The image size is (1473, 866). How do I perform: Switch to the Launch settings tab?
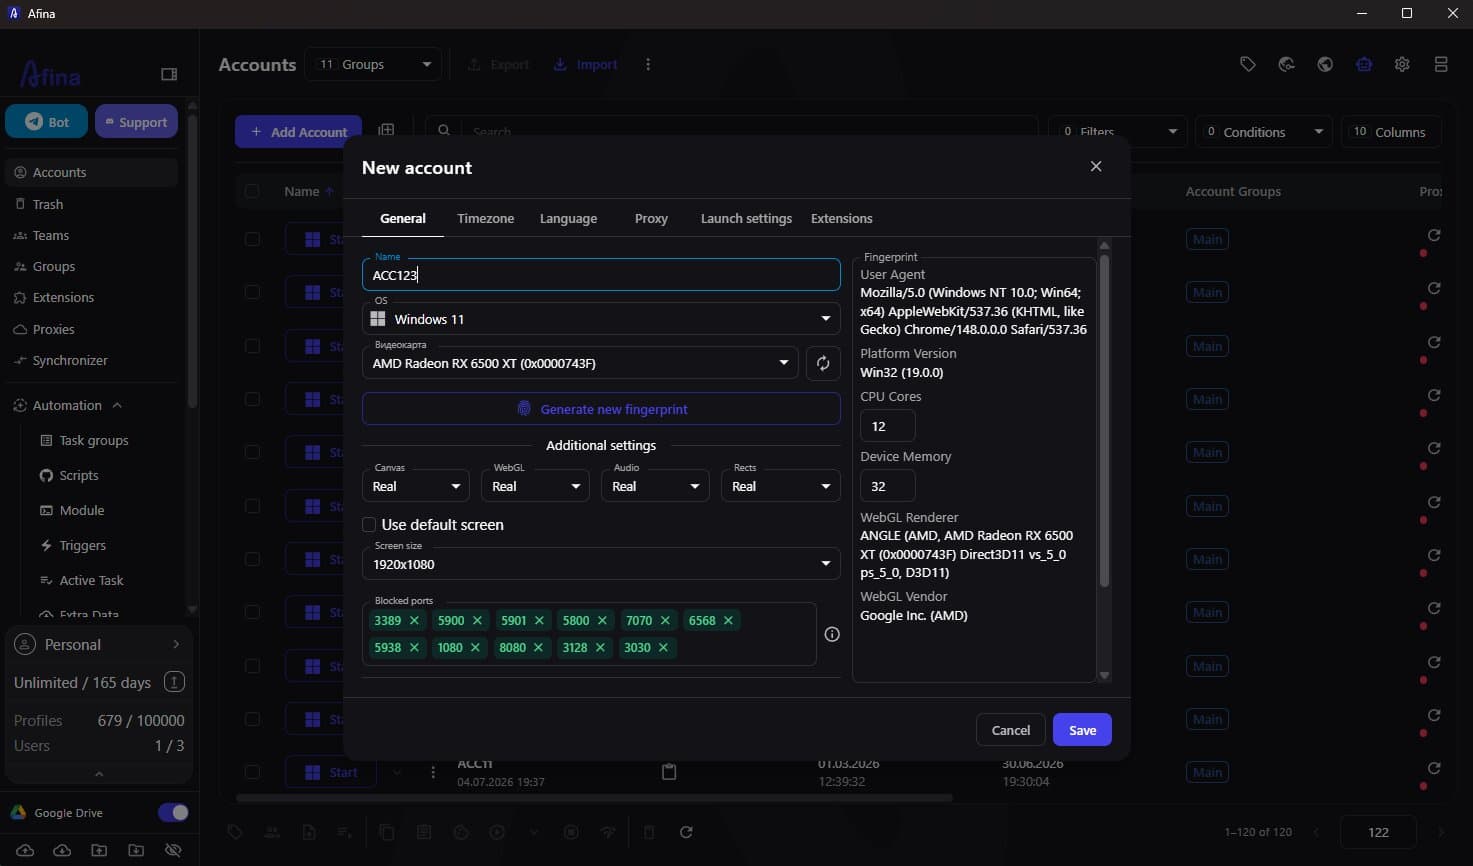(746, 218)
